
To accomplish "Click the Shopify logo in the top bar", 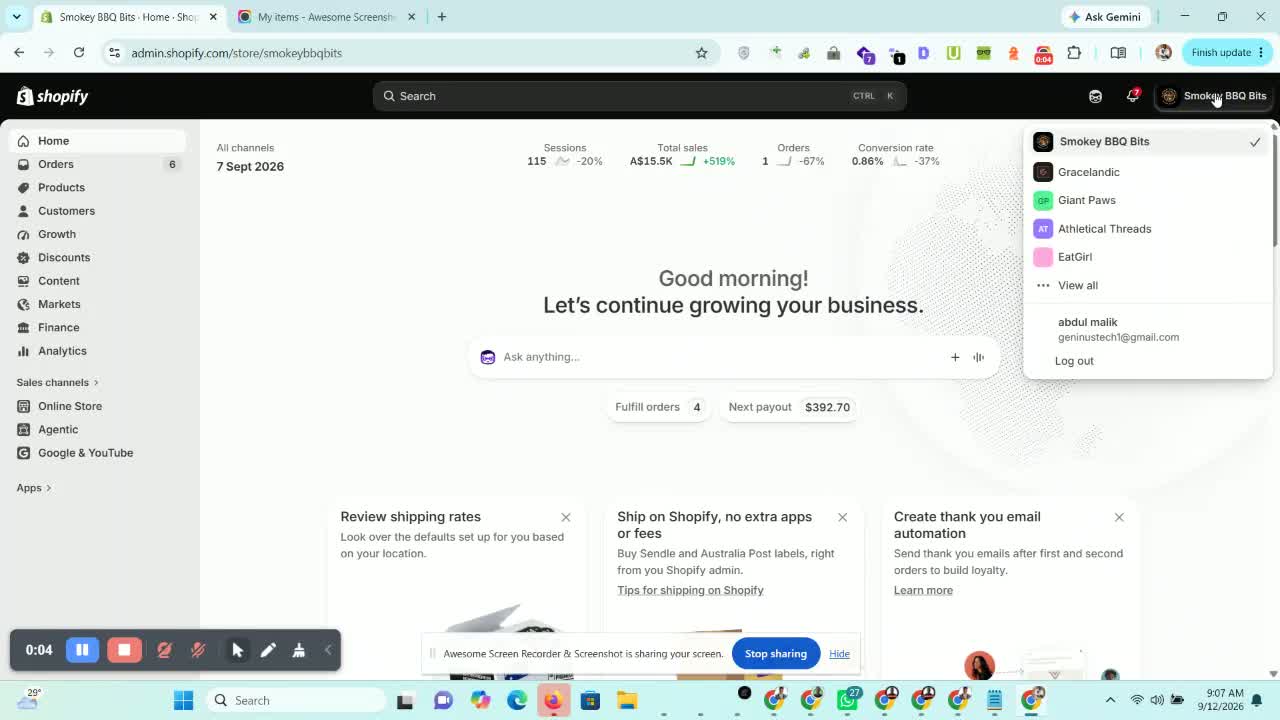I will click(x=52, y=96).
